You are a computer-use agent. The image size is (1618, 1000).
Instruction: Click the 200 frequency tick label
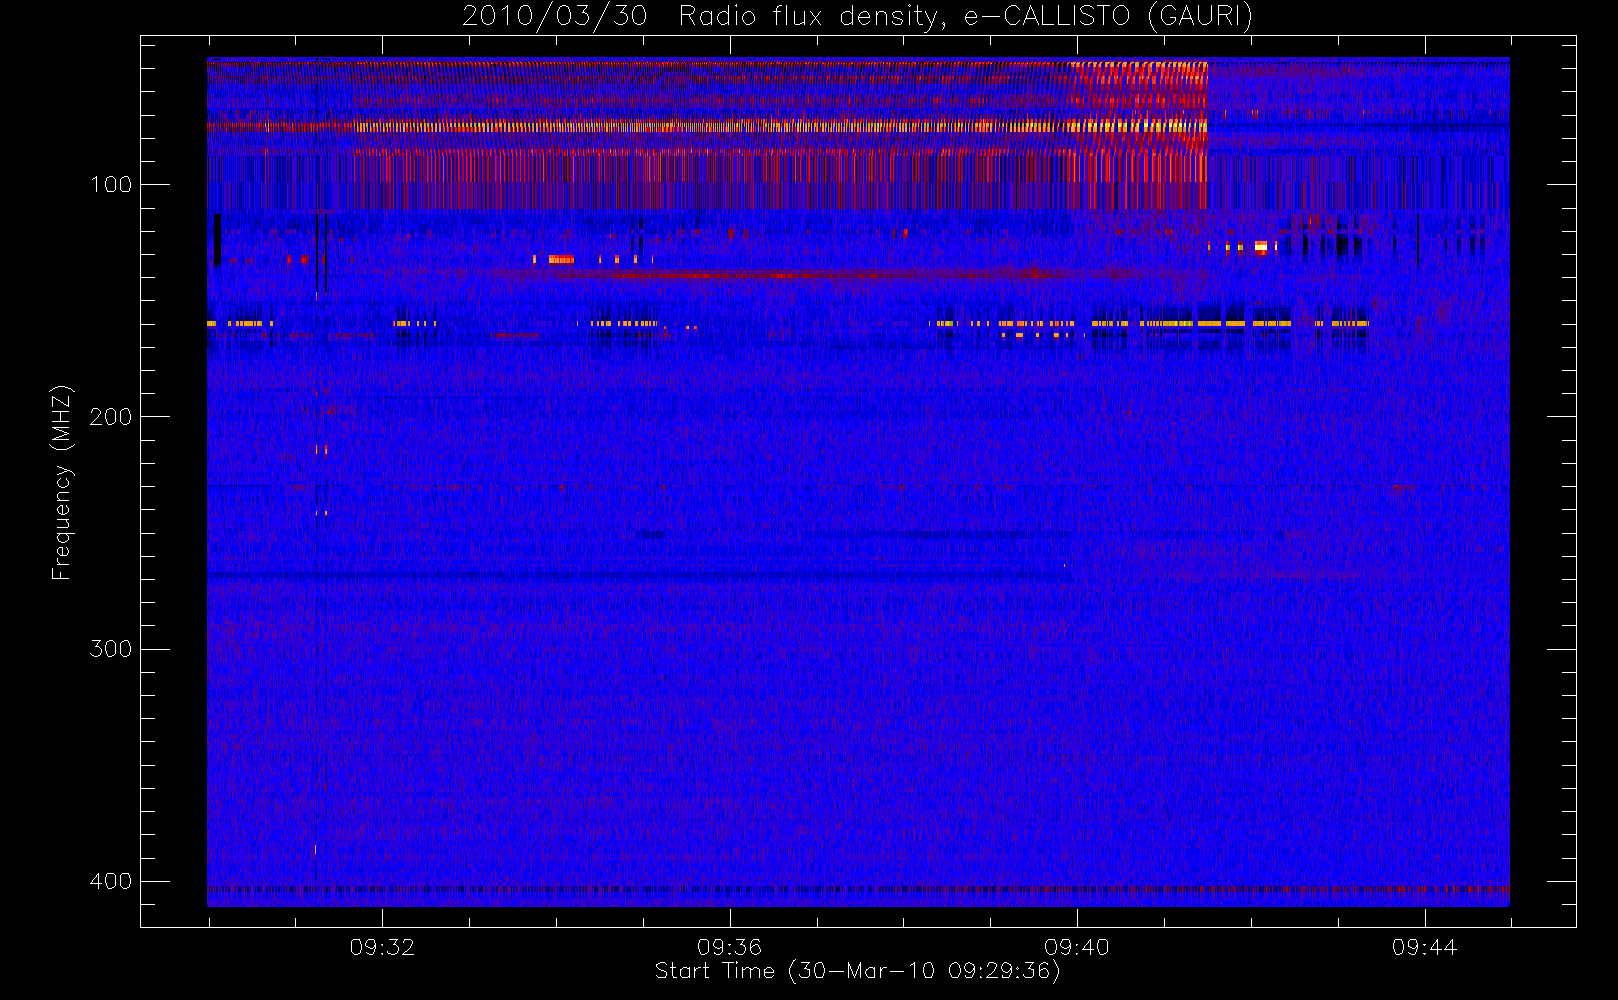[x=110, y=417]
